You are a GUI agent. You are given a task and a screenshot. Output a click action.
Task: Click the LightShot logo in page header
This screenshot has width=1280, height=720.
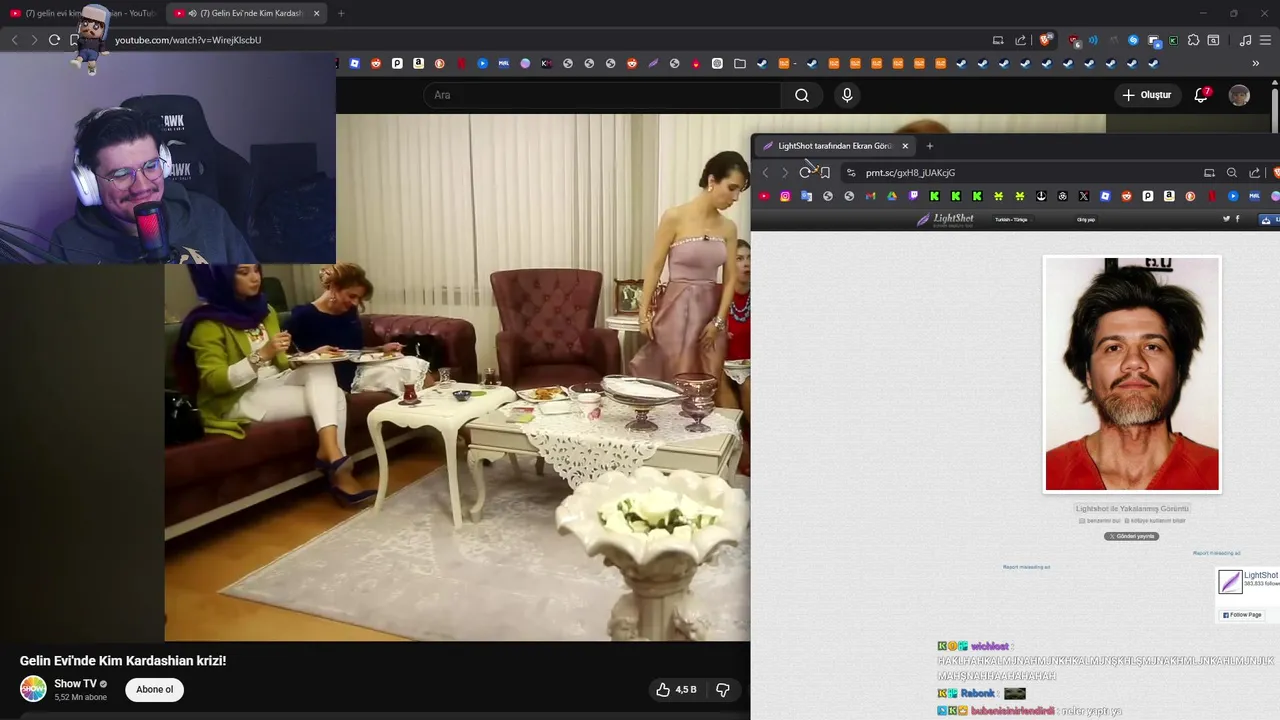click(945, 219)
